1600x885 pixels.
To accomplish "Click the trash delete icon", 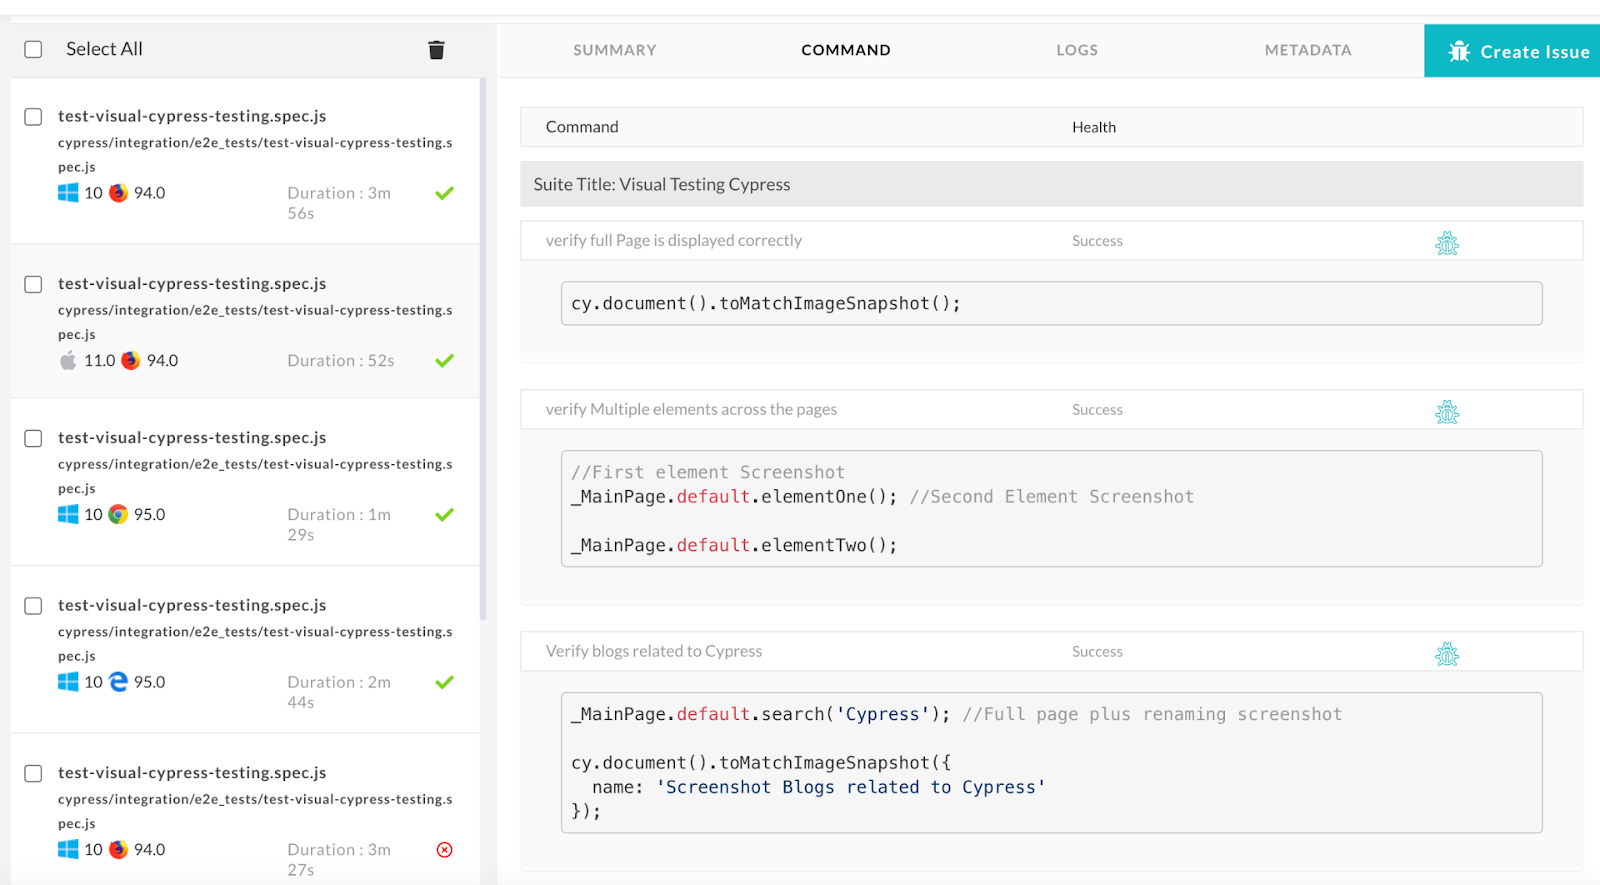I will coord(436,50).
